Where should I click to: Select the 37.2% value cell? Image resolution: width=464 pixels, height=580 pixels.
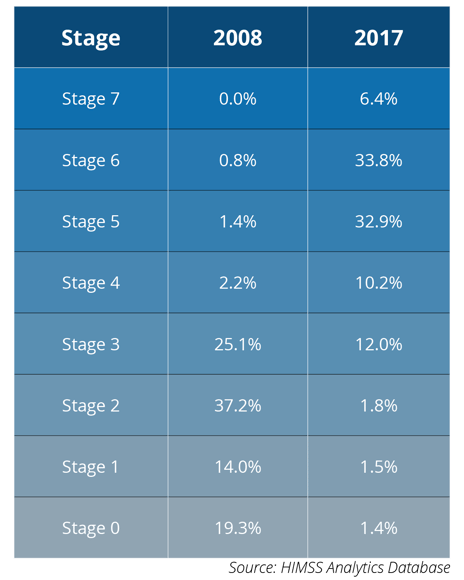coord(238,405)
